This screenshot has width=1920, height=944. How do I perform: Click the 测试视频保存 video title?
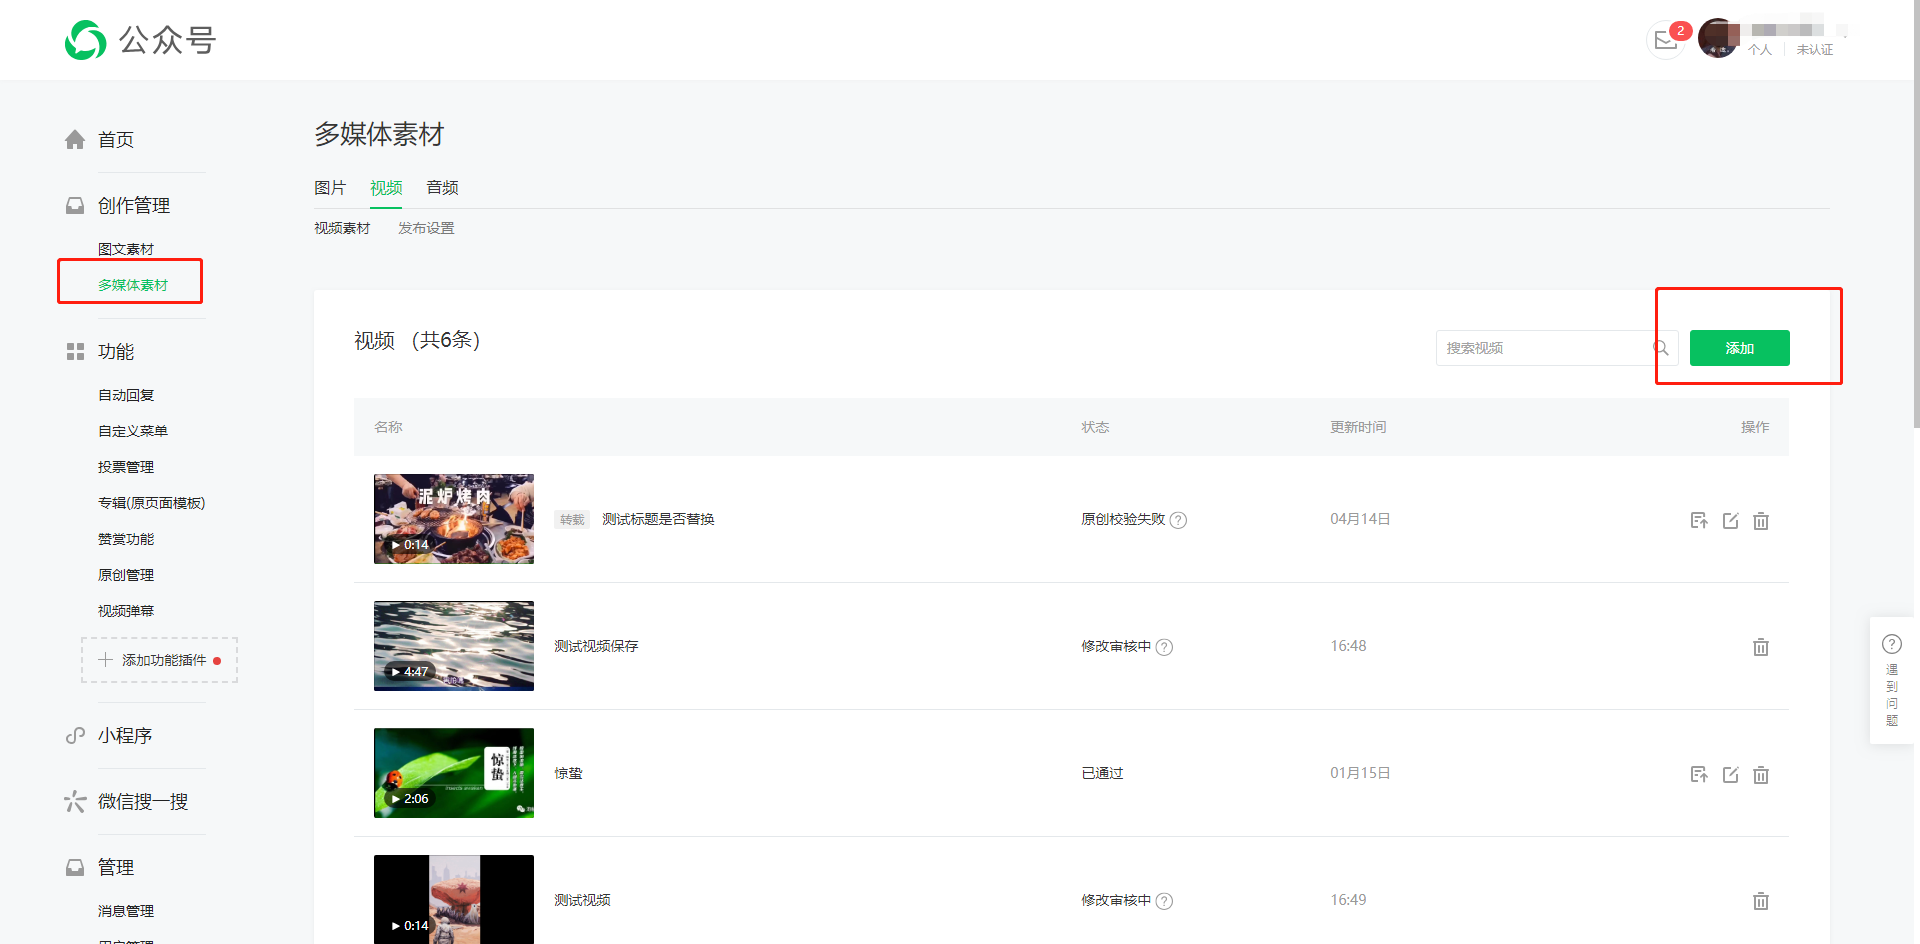[x=596, y=646]
